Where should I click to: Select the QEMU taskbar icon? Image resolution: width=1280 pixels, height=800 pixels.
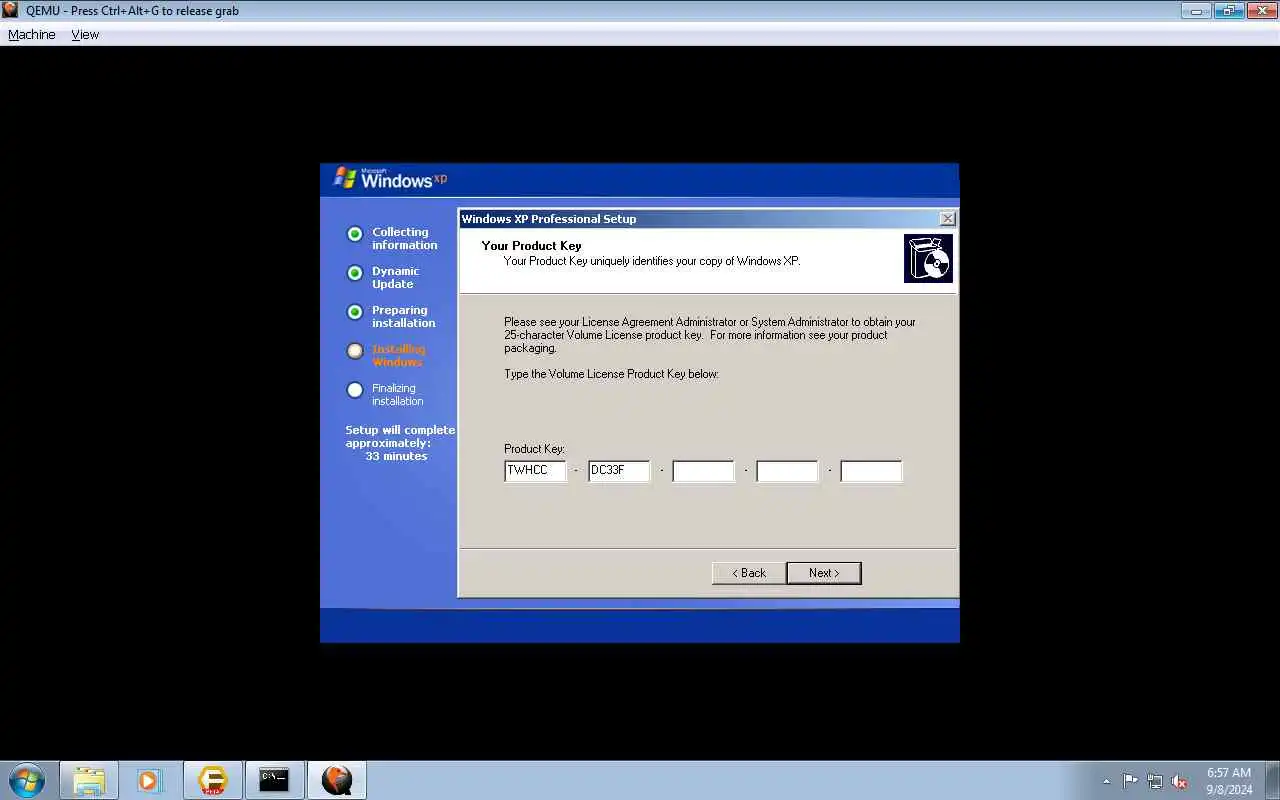pos(337,780)
